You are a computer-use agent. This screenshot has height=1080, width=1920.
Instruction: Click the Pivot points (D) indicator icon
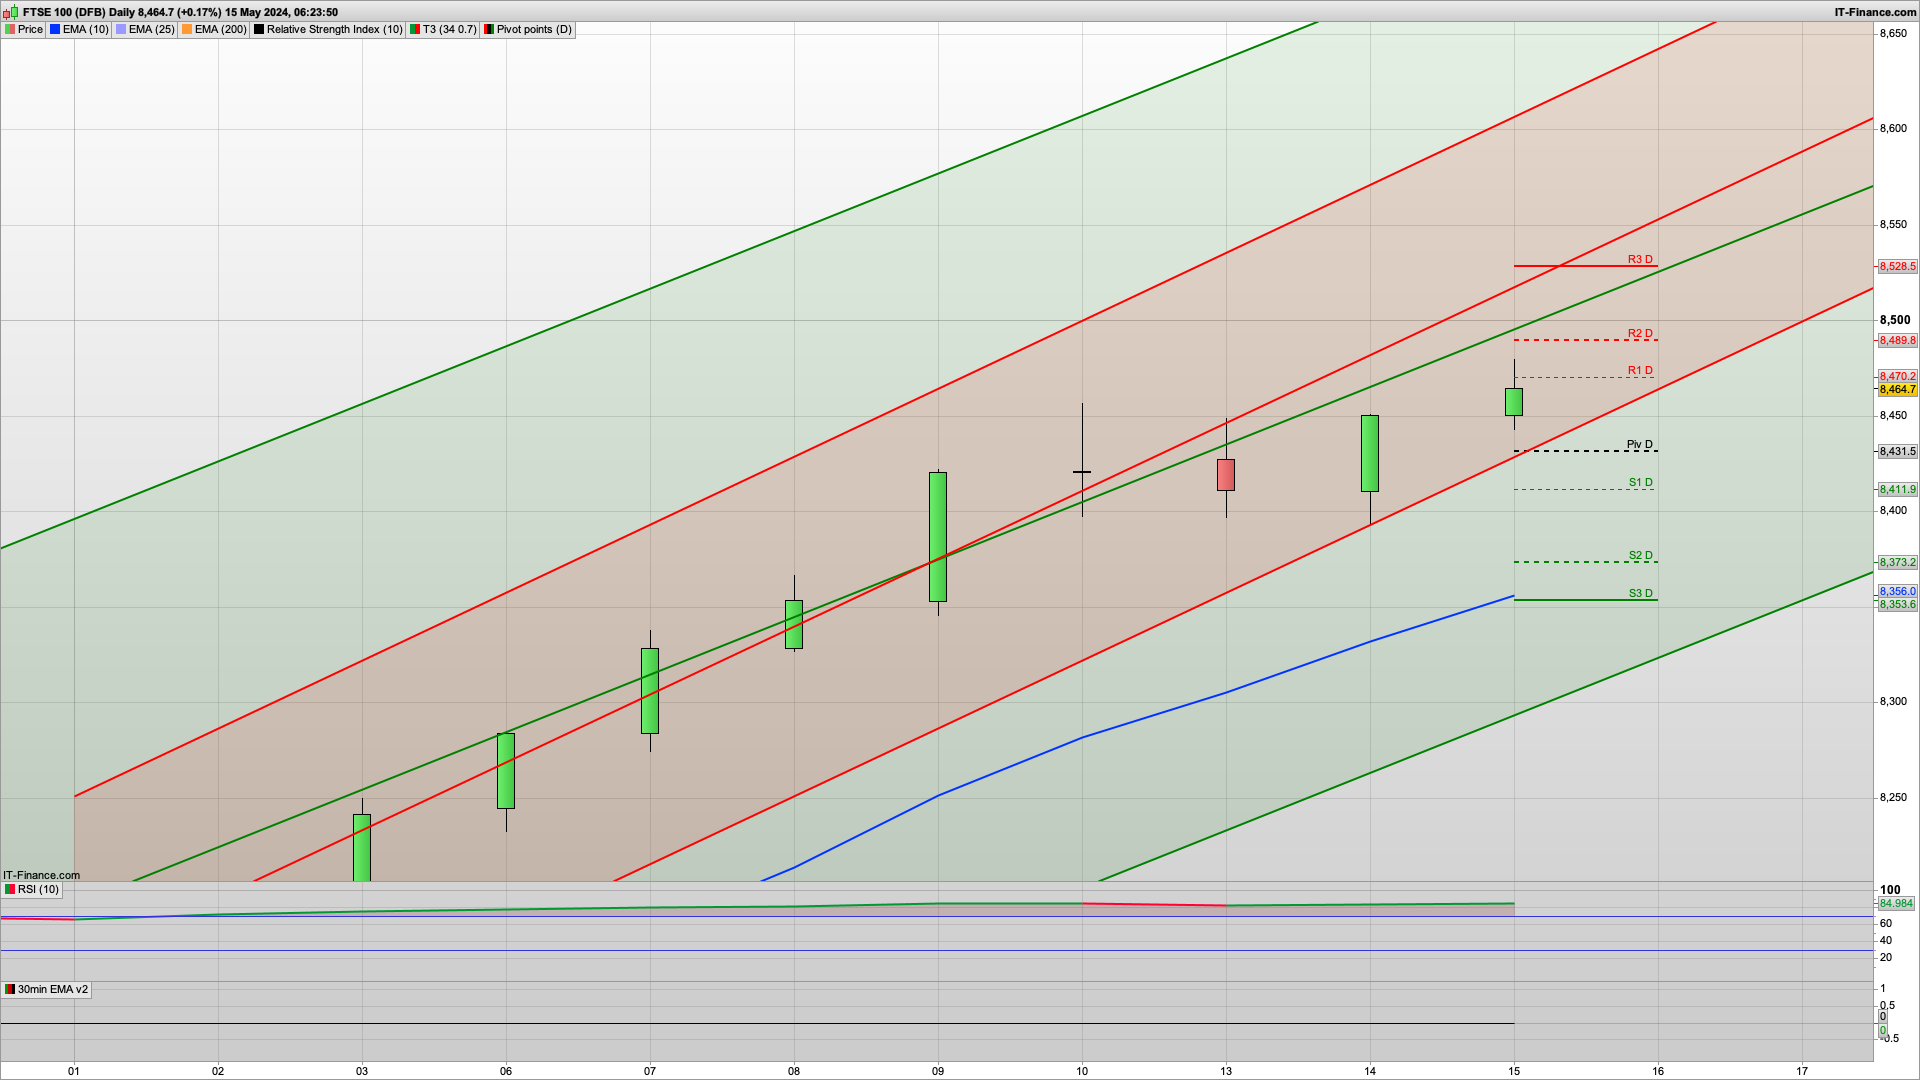point(489,29)
